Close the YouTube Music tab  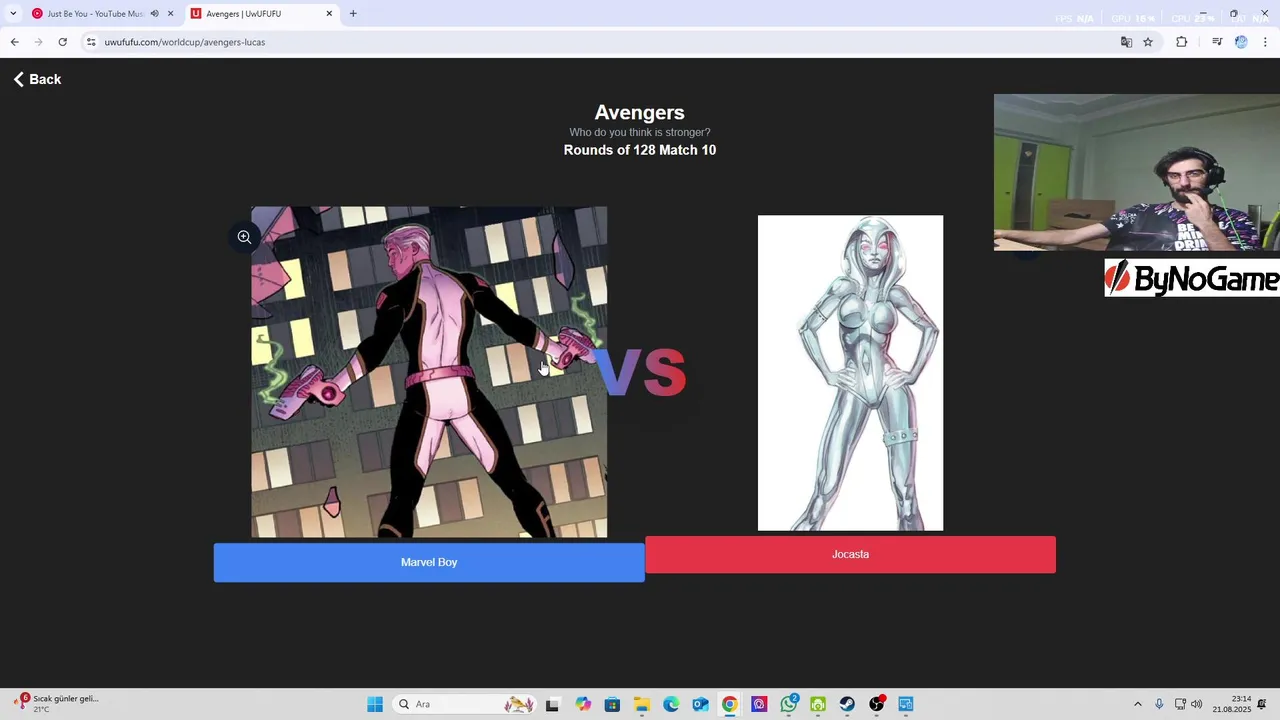pos(170,14)
